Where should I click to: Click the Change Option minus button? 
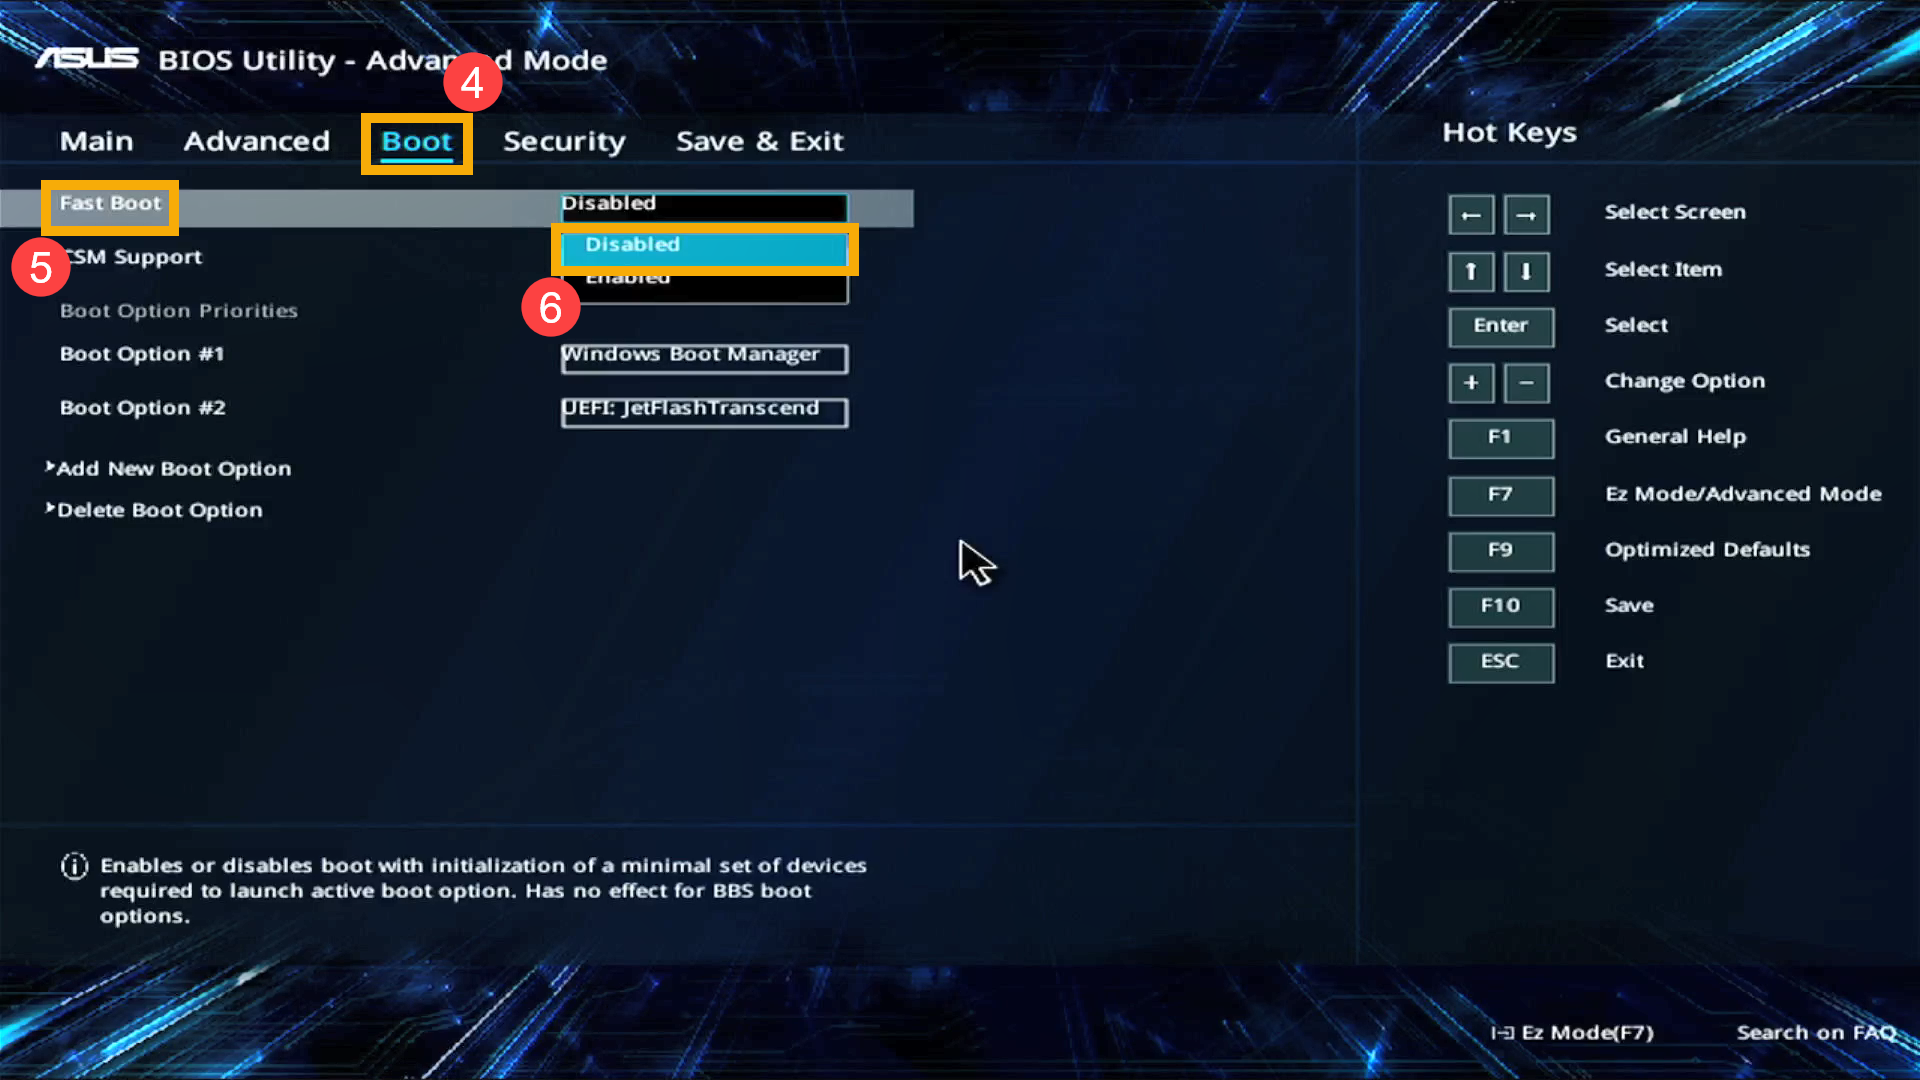[x=1526, y=381]
